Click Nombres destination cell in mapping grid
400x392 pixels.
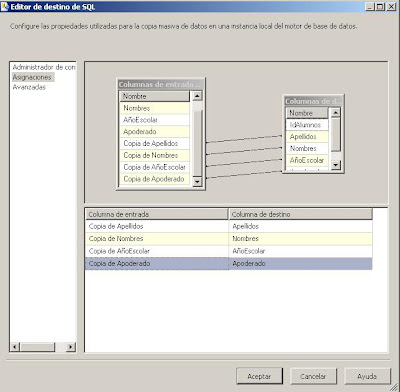(300, 239)
